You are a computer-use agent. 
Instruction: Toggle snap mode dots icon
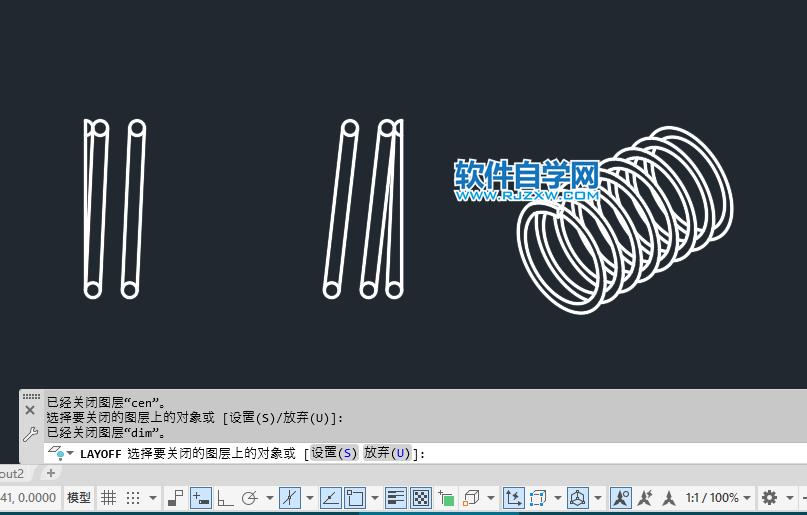pos(133,497)
